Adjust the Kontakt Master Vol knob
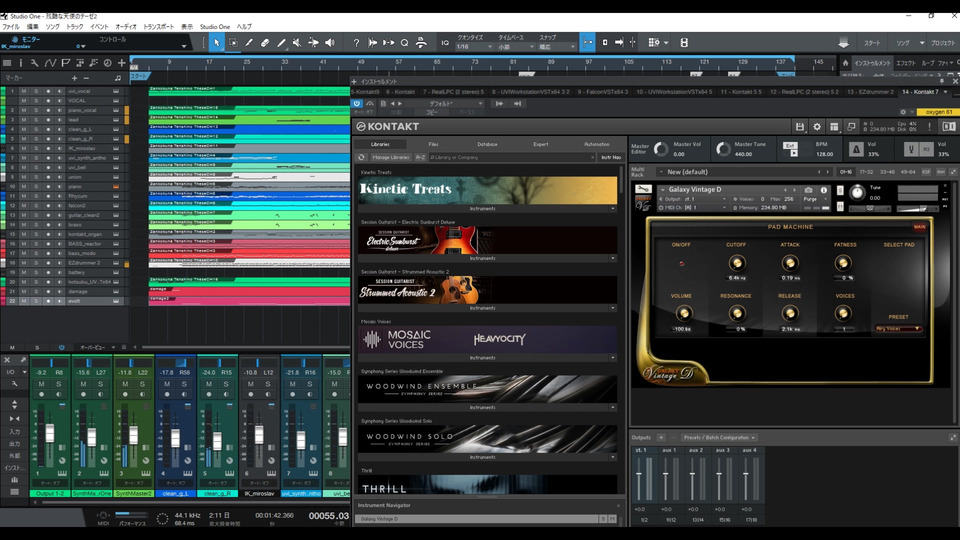This screenshot has height=540, width=960. [x=661, y=149]
